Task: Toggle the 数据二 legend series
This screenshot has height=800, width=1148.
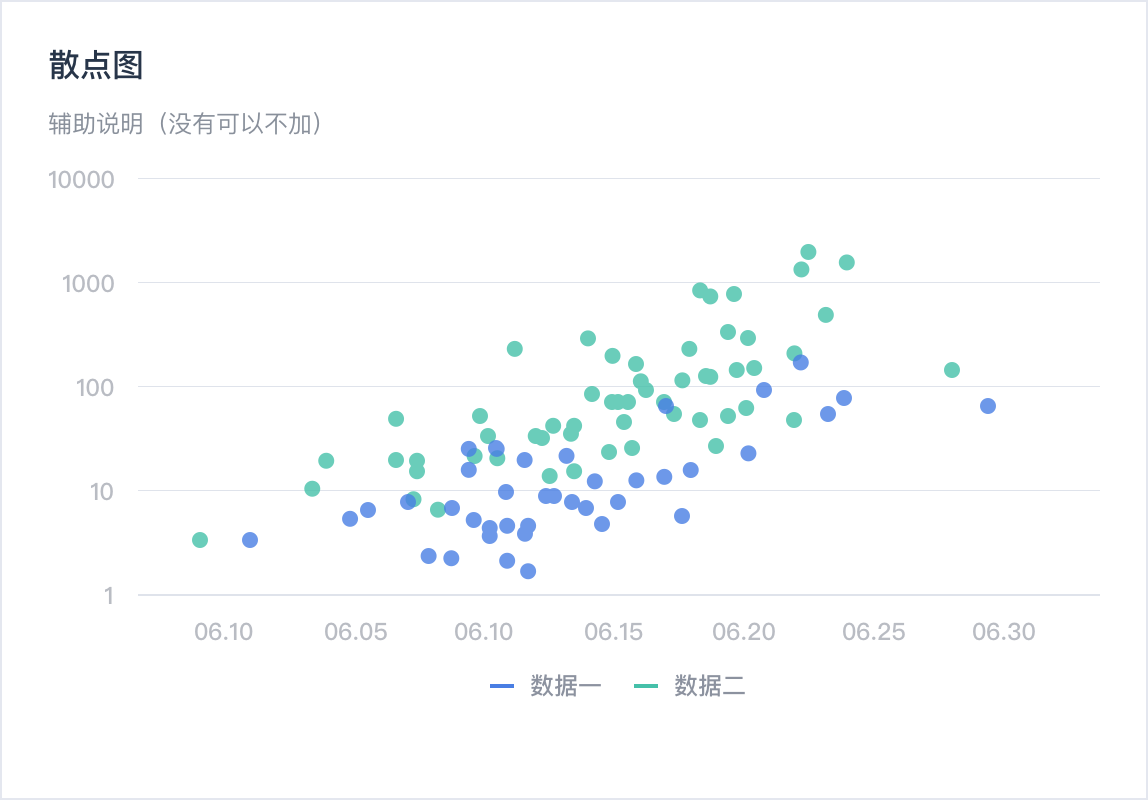Action: (x=709, y=686)
